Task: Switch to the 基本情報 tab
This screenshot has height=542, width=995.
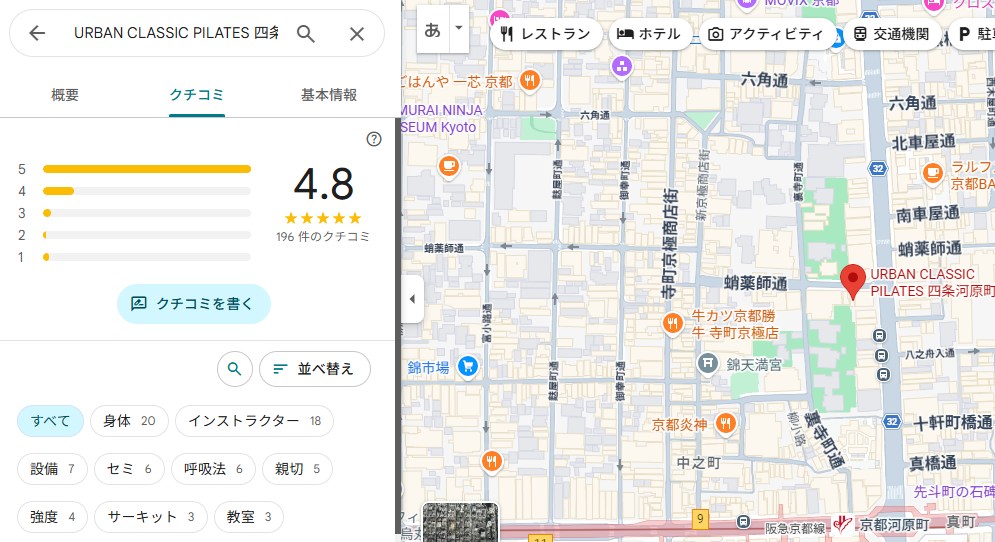Action: click(x=329, y=95)
